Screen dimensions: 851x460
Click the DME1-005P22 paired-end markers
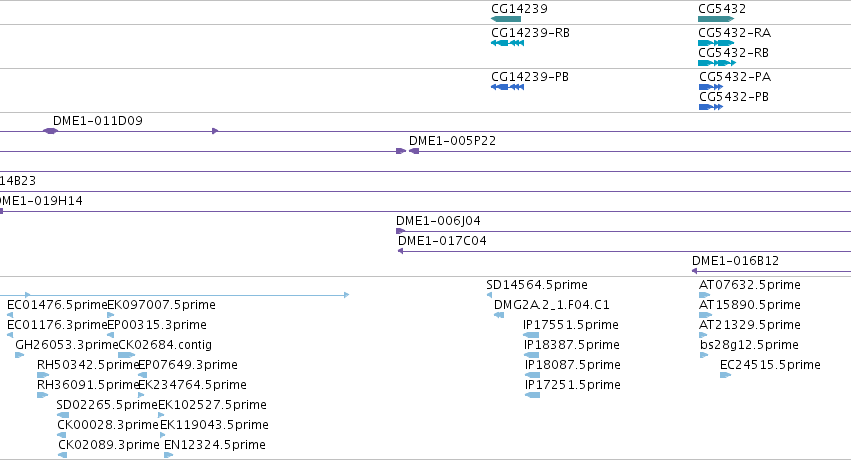click(x=408, y=151)
